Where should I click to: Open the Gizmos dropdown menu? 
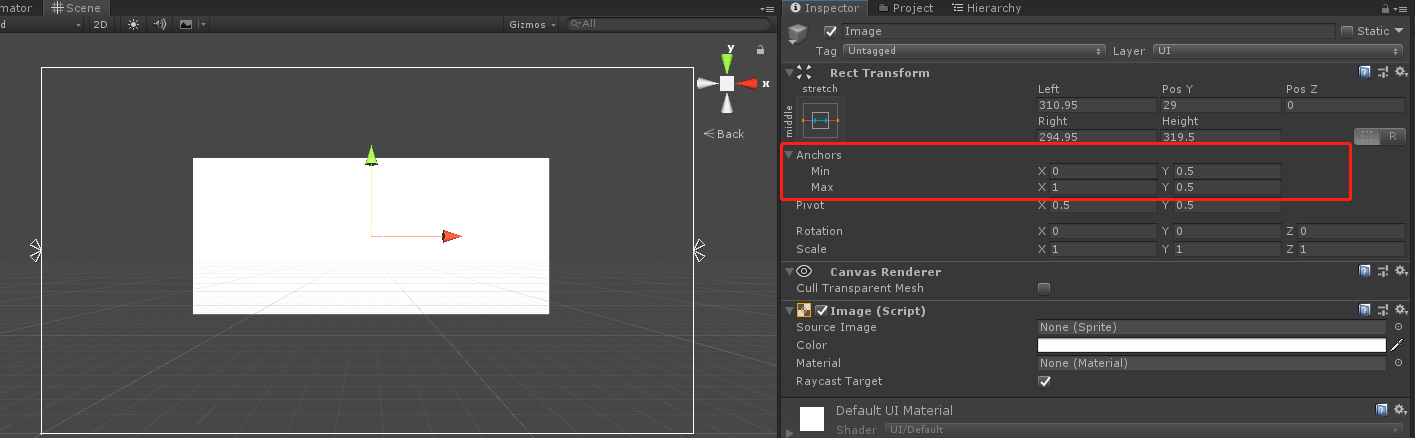[x=532, y=24]
